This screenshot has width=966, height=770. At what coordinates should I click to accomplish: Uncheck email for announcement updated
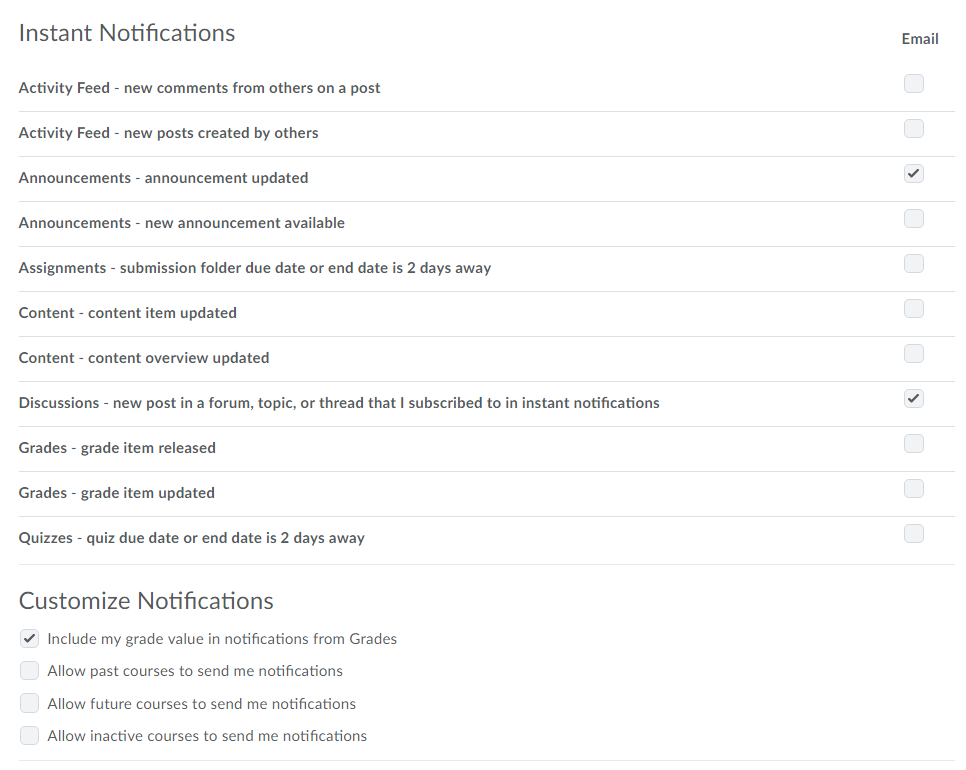tap(914, 174)
